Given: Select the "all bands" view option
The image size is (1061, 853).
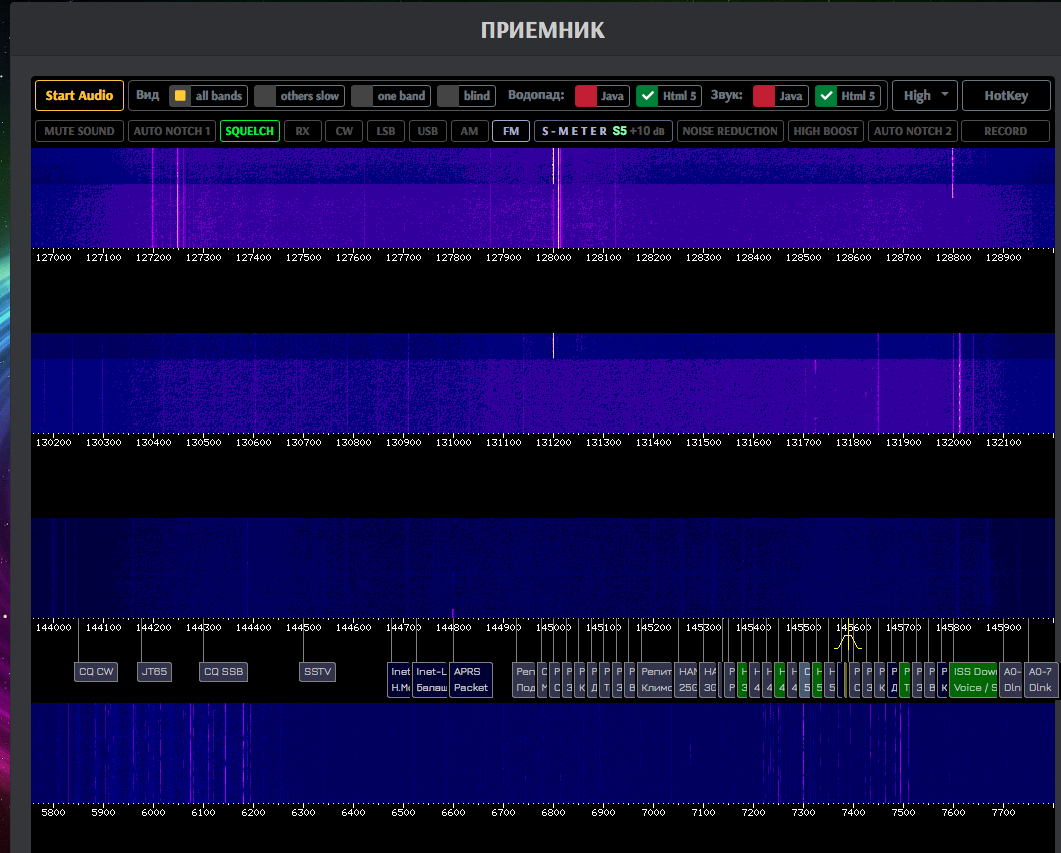Looking at the screenshot, I should click(x=208, y=96).
